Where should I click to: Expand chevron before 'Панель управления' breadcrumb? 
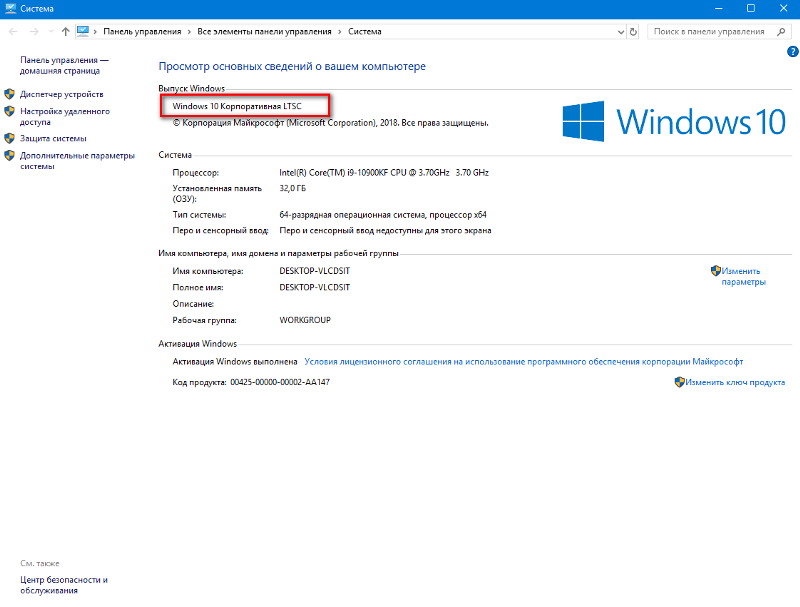coord(95,32)
